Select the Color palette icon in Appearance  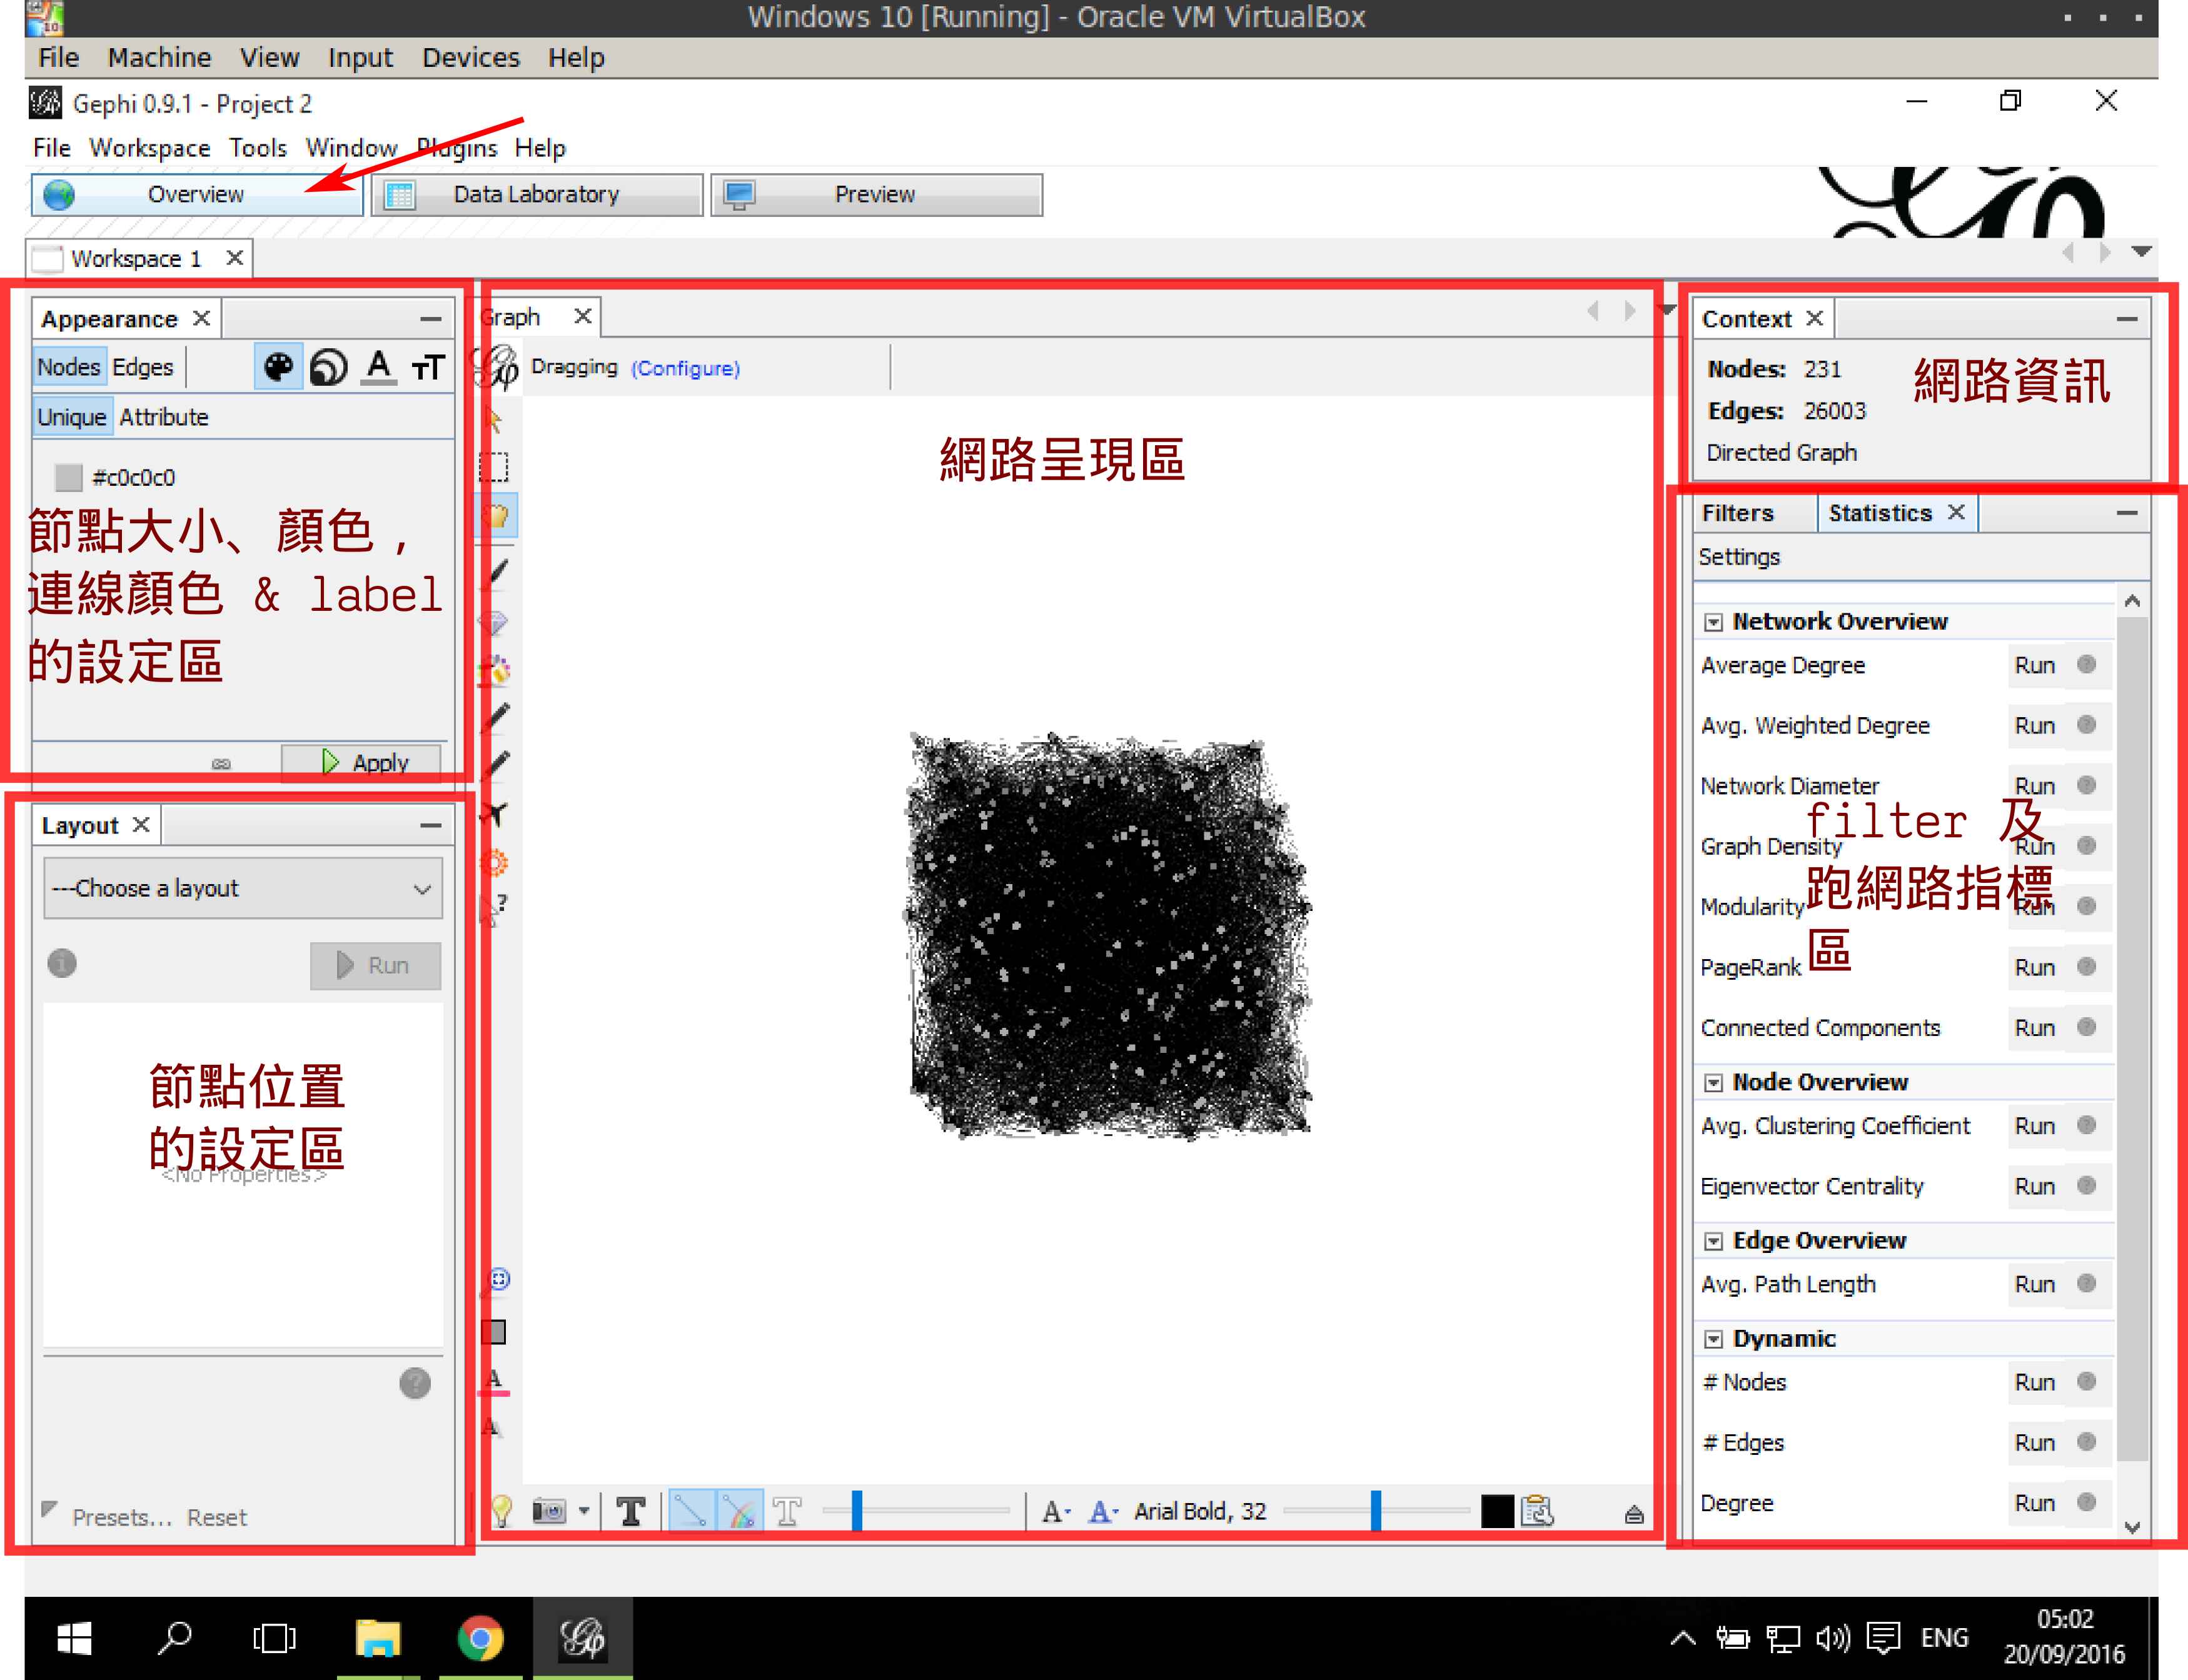pos(278,368)
